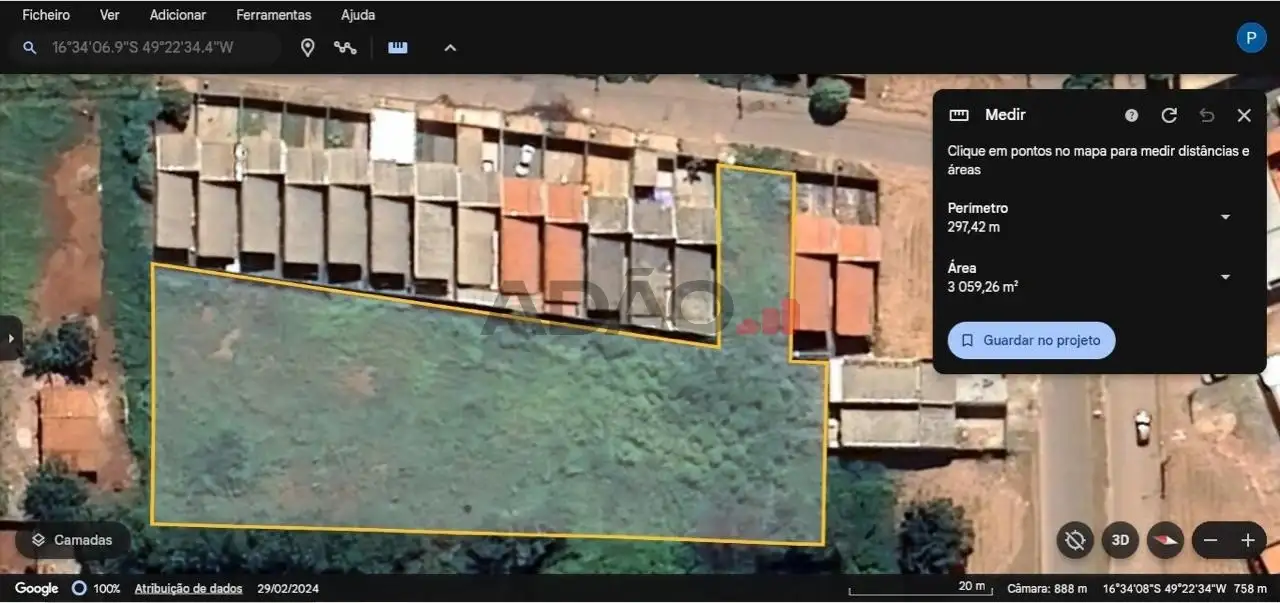Click the 3 059,26 m² area value
The height and width of the screenshot is (603, 1280).
coord(983,287)
